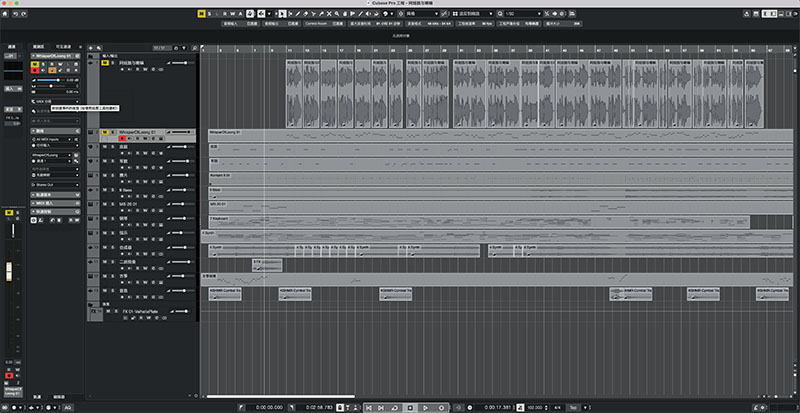Solo the MS-20 01 track
Viewport: 800px width, 413px height.
(x=113, y=204)
